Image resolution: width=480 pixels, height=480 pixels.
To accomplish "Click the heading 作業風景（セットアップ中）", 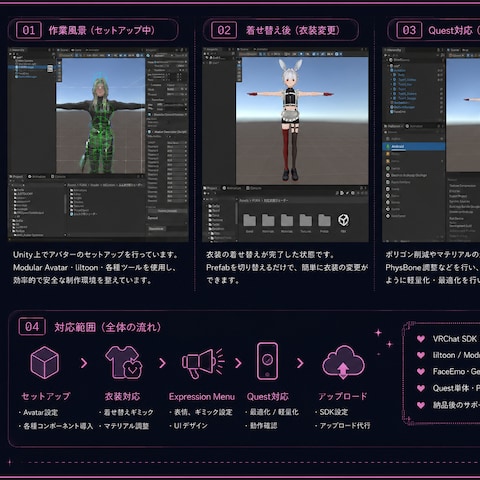I will tap(102, 31).
